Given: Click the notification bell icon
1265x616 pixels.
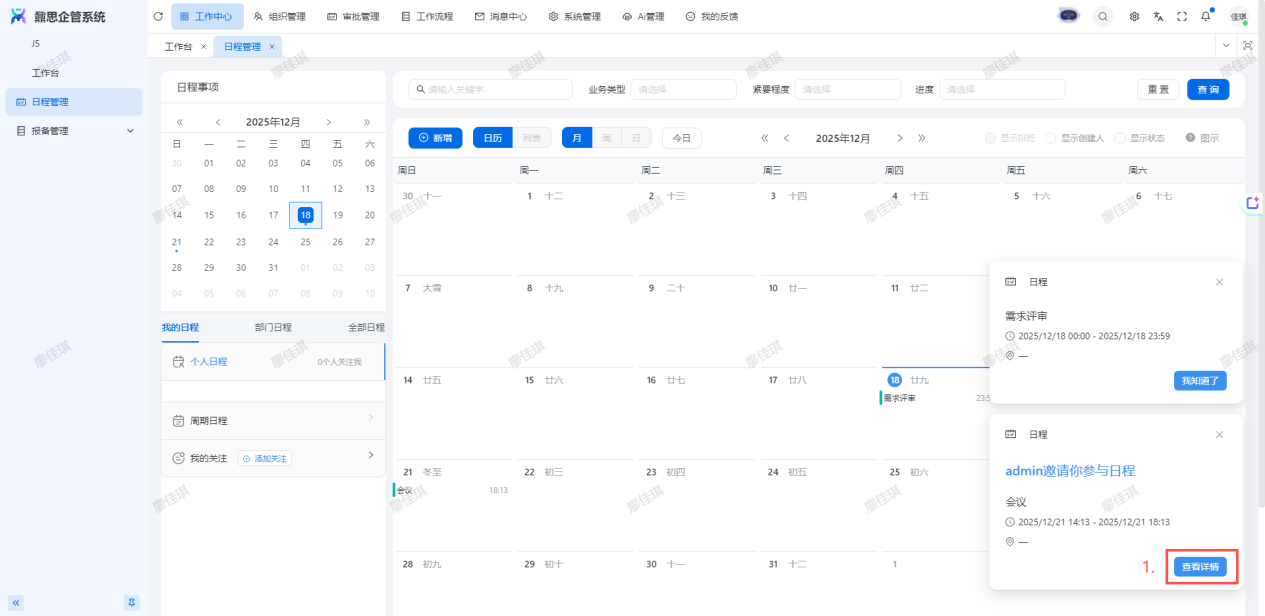Looking at the screenshot, I should tap(1206, 16).
